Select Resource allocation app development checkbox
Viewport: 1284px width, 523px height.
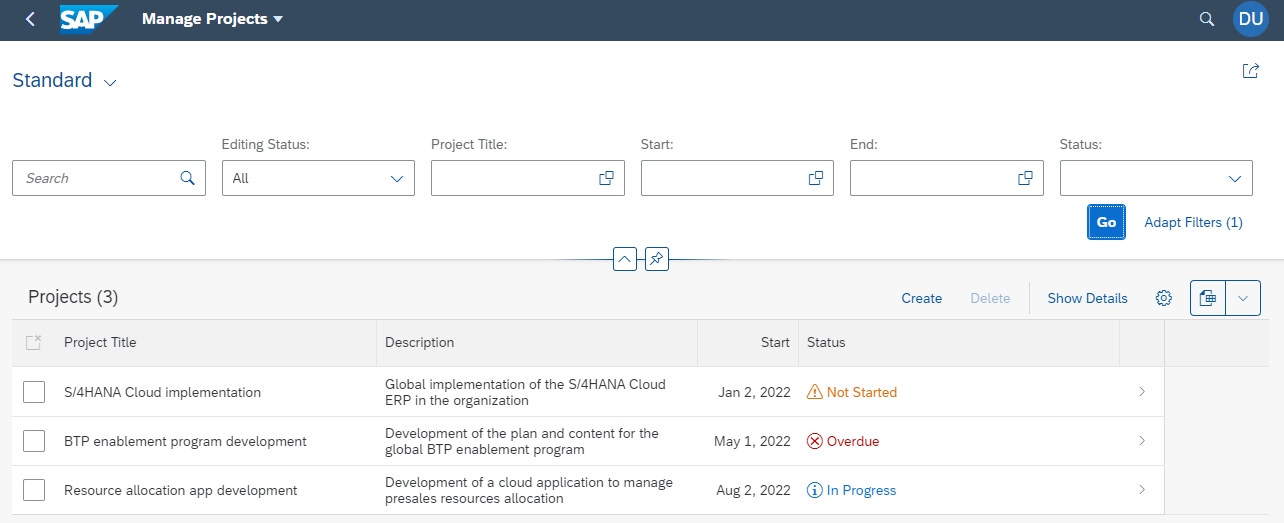pyautogui.click(x=34, y=490)
